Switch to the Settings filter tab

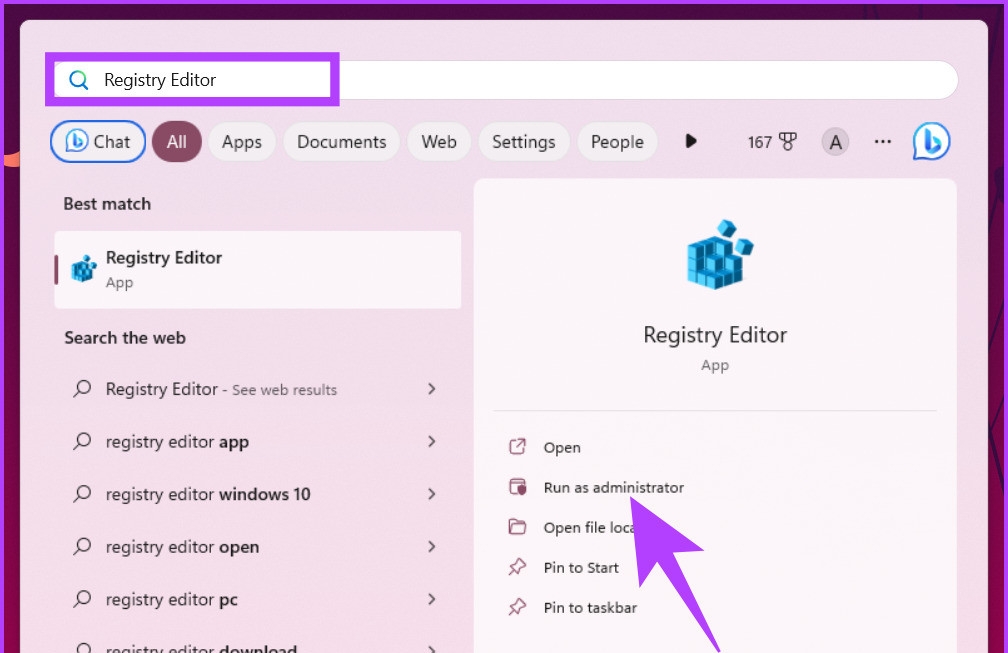(524, 141)
